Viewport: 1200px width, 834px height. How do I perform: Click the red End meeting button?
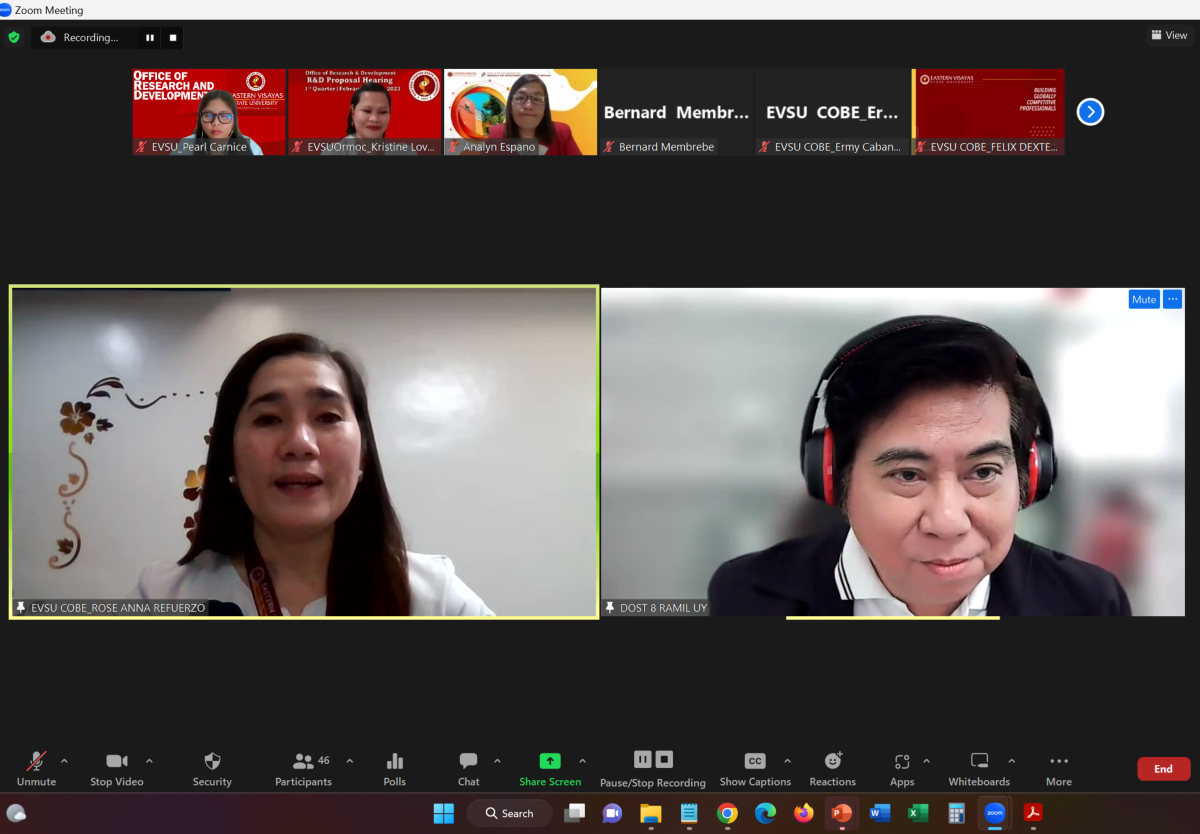[x=1163, y=769]
